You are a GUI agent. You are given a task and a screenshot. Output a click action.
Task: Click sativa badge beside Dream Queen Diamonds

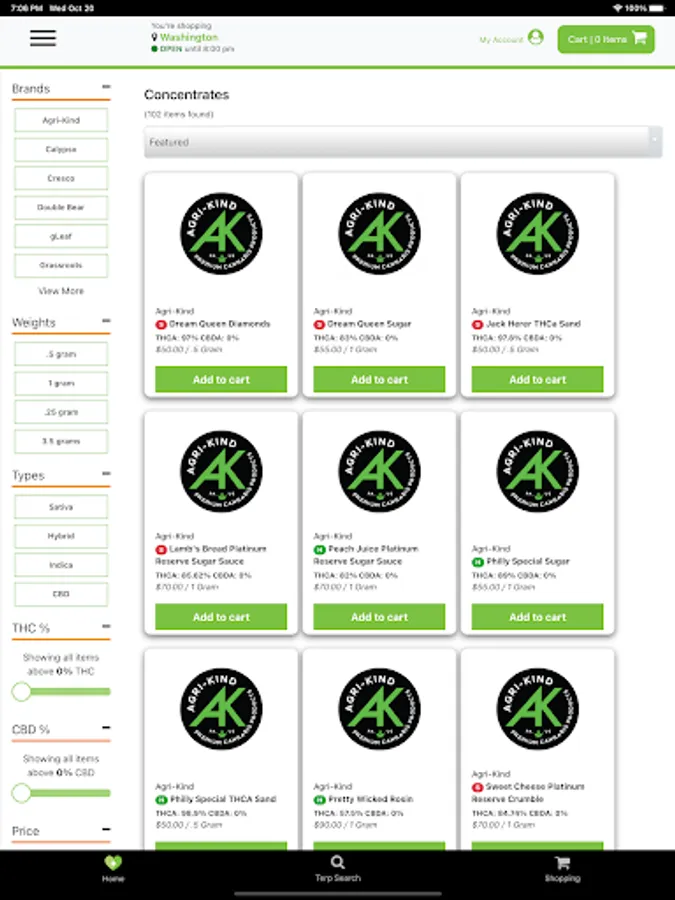[161, 324]
